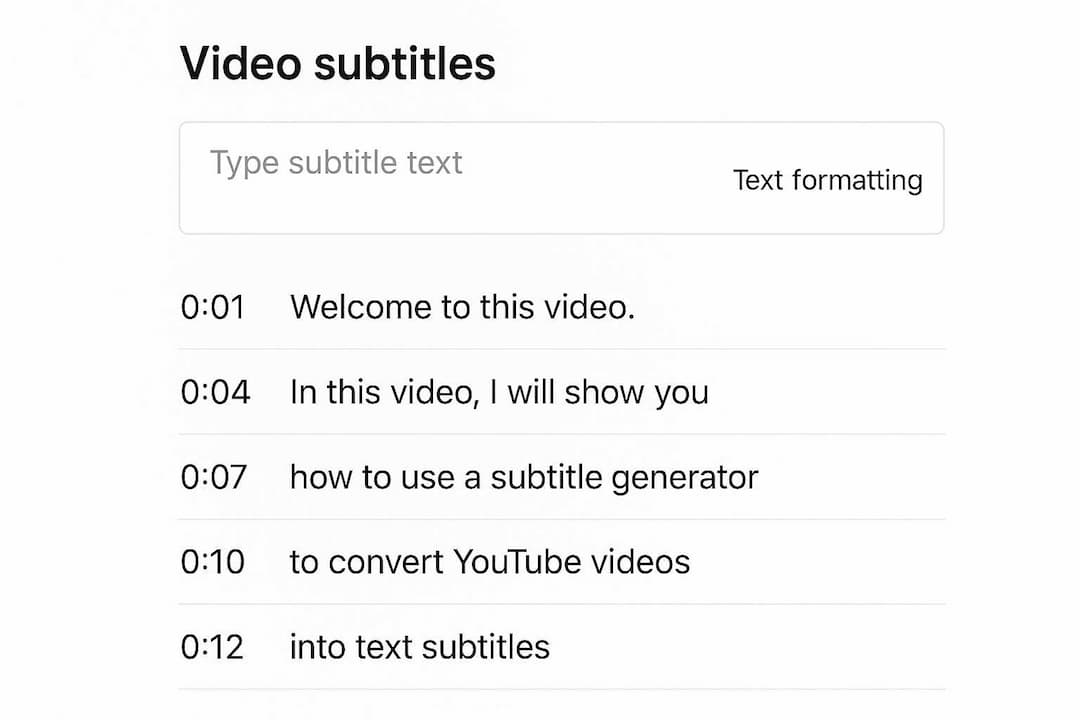1080x720 pixels.
Task: Click the 'into text subtitles' subtitle entry
Action: [420, 647]
